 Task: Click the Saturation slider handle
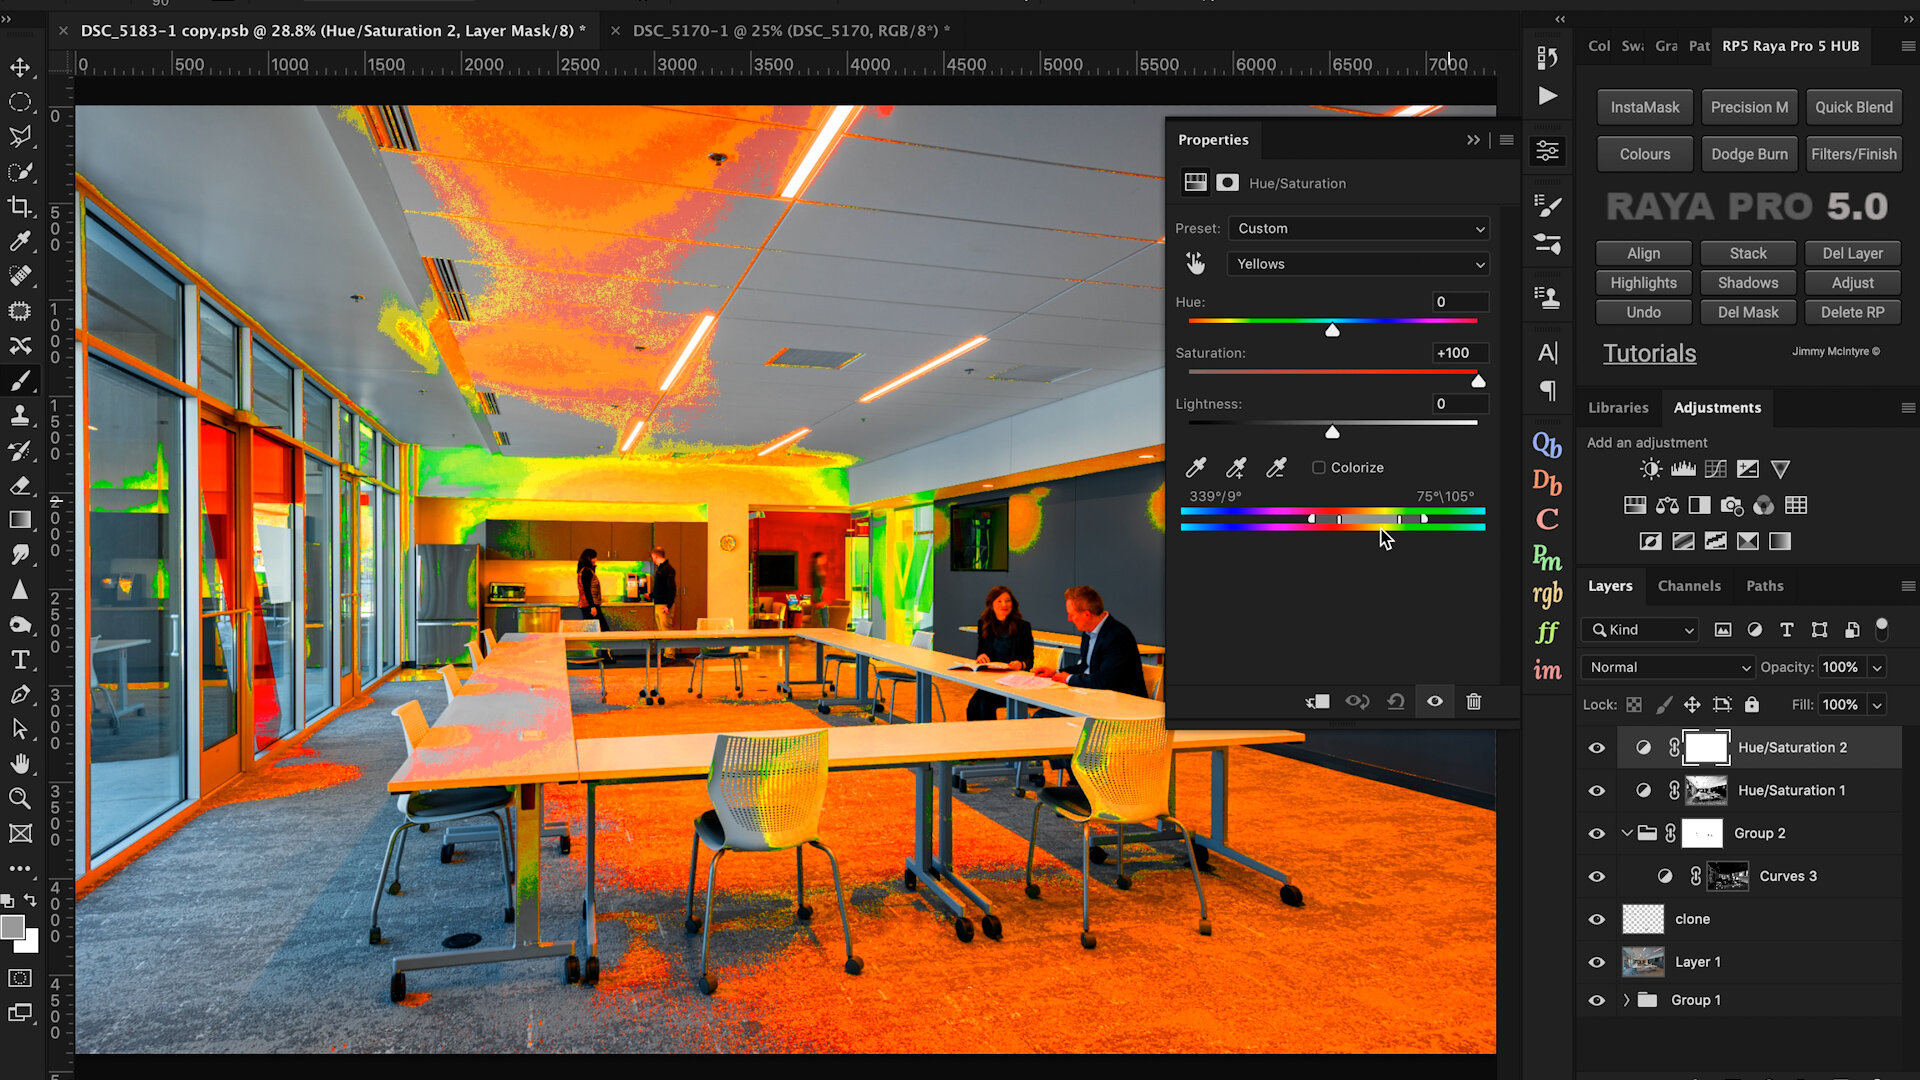(x=1478, y=381)
